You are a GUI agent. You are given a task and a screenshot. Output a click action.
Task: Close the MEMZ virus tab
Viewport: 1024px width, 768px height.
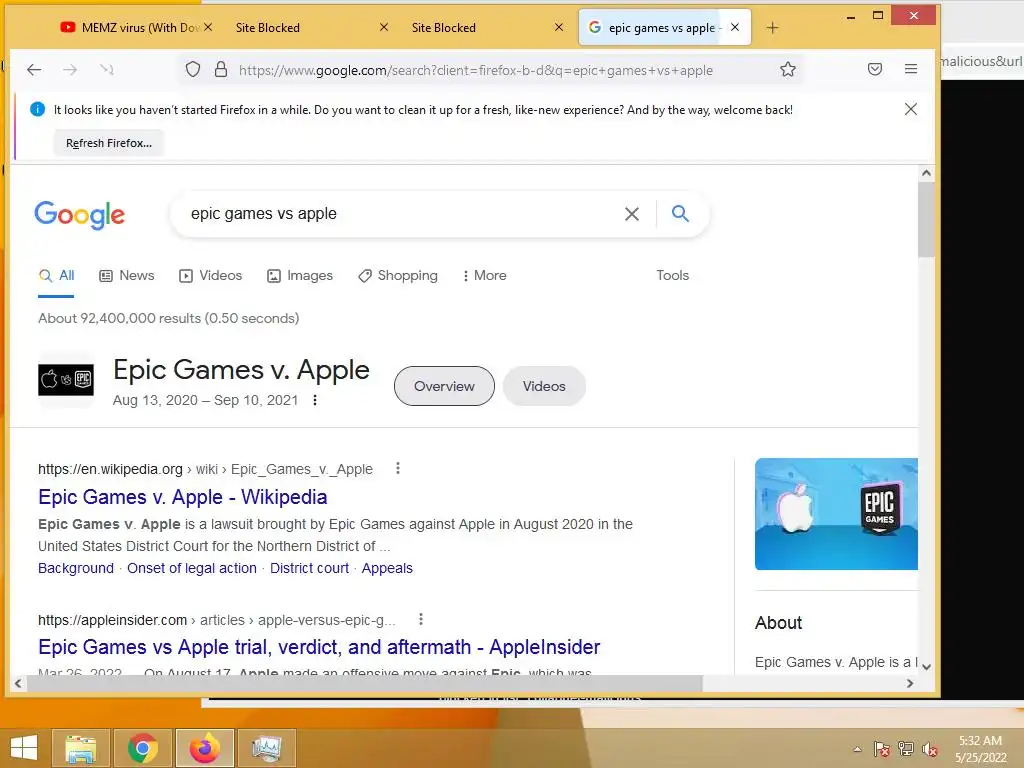pyautogui.click(x=208, y=27)
